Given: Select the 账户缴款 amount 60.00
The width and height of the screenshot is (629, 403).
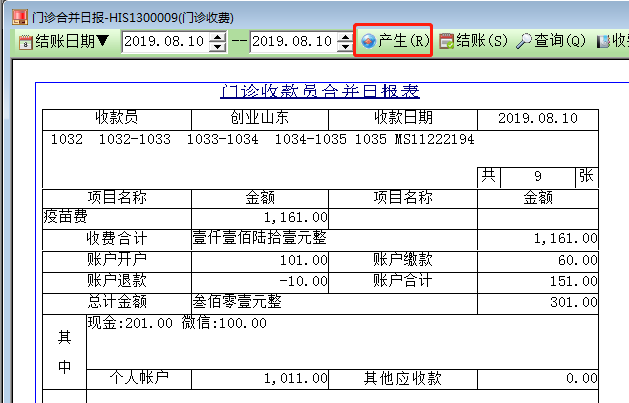Looking at the screenshot, I should (x=578, y=260).
